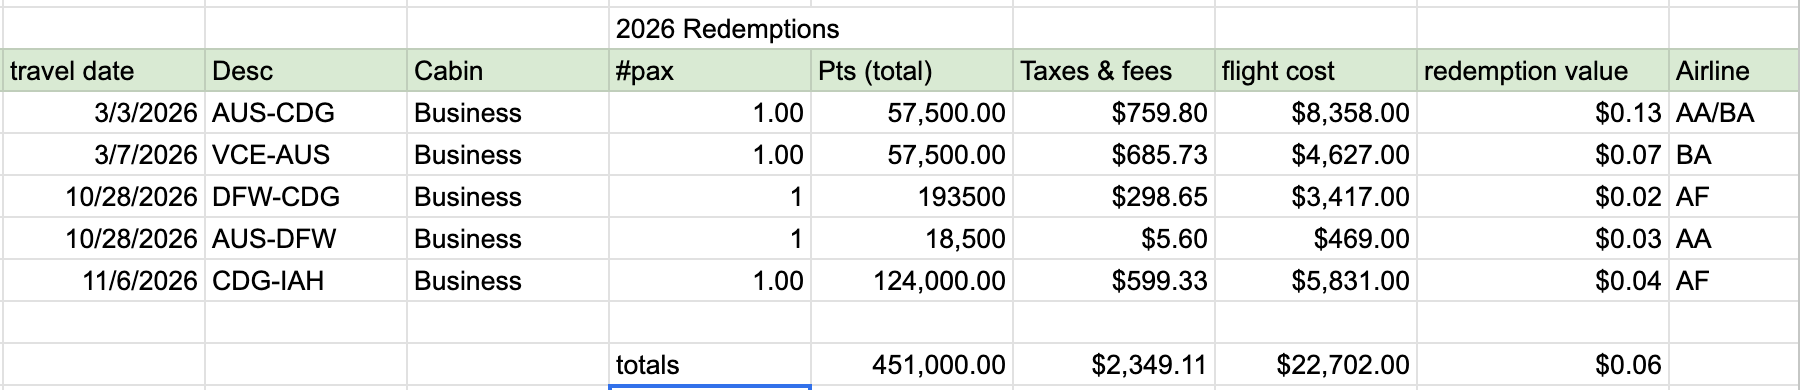This screenshot has width=1800, height=390.
Task: Select the "Taxes & fees" header
Action: pos(1114,71)
